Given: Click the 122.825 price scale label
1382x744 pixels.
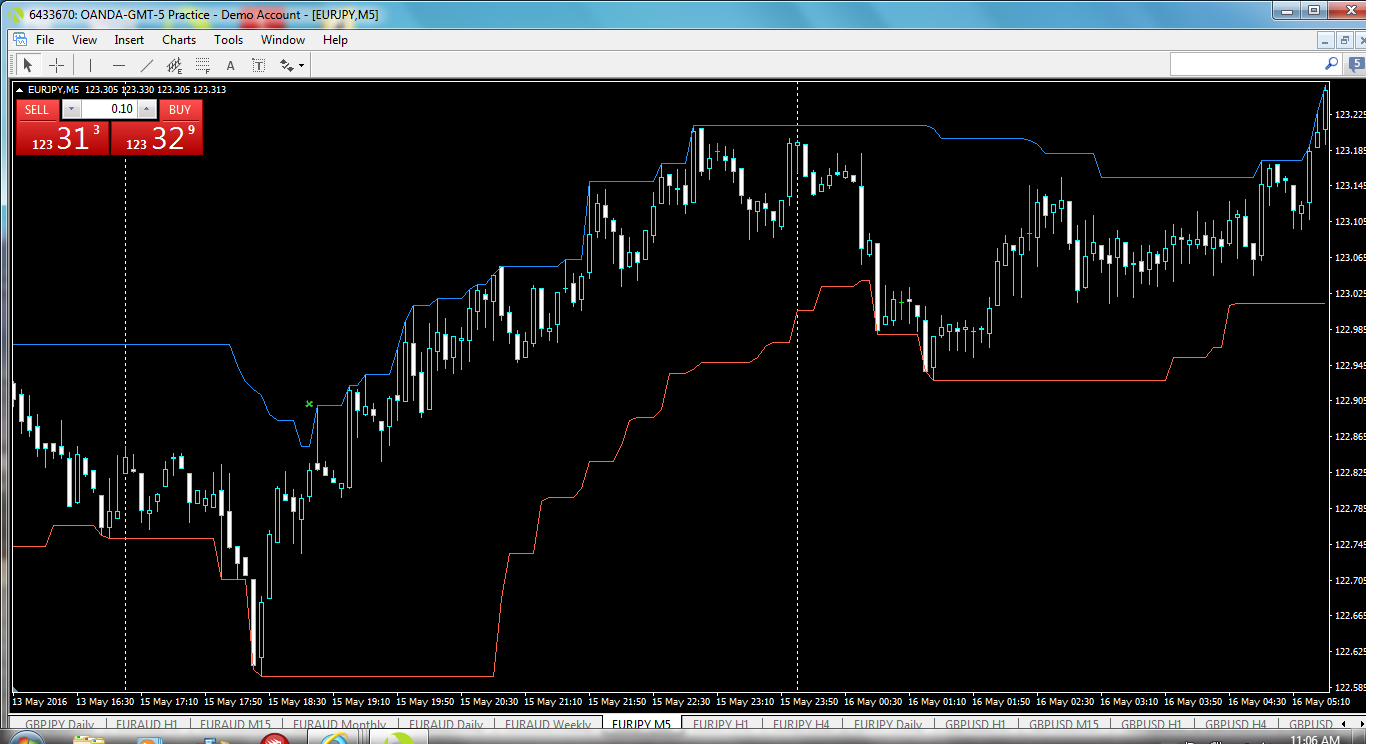Looking at the screenshot, I should point(1350,473).
